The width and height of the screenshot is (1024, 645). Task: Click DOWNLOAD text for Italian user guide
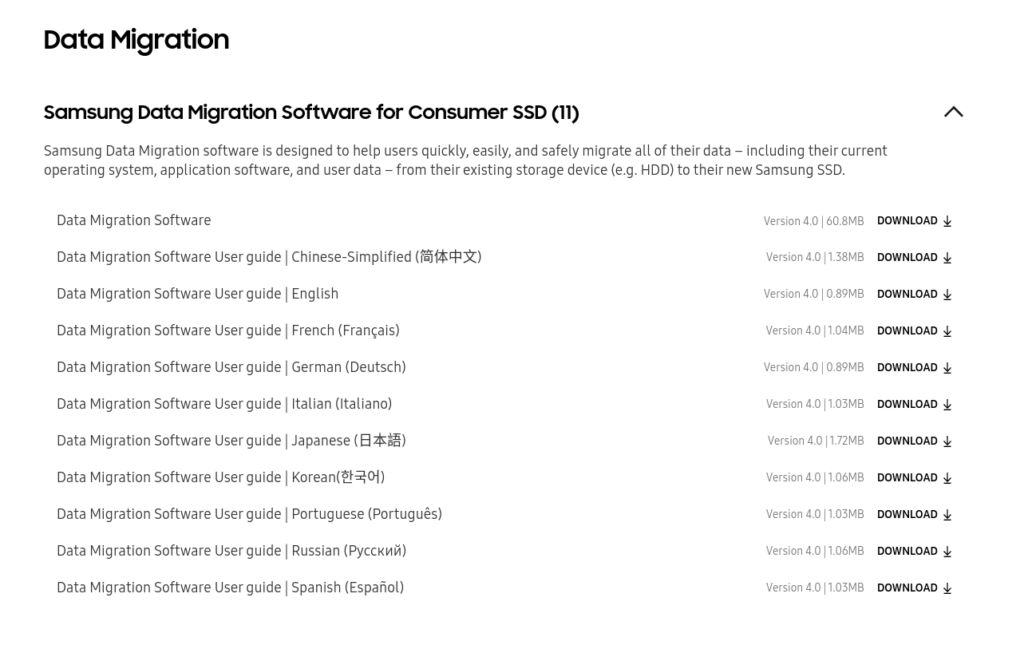pos(907,404)
